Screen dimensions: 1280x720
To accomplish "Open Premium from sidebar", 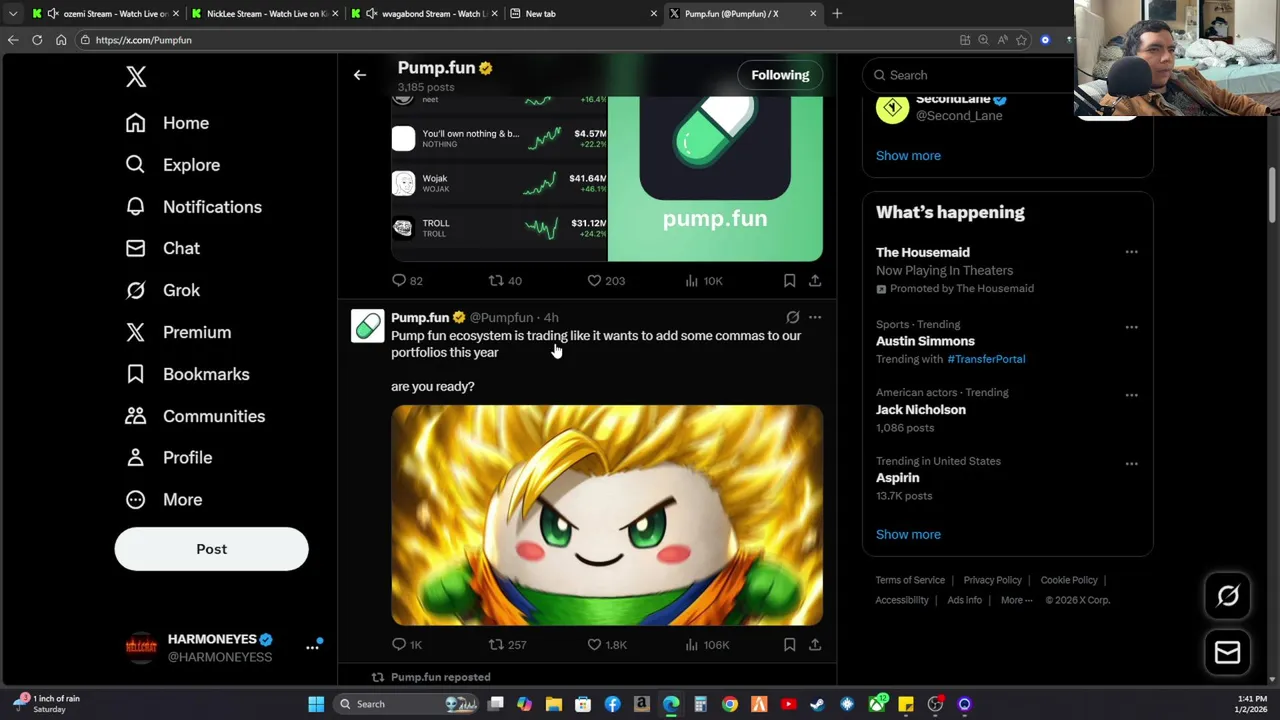I will click(178, 332).
